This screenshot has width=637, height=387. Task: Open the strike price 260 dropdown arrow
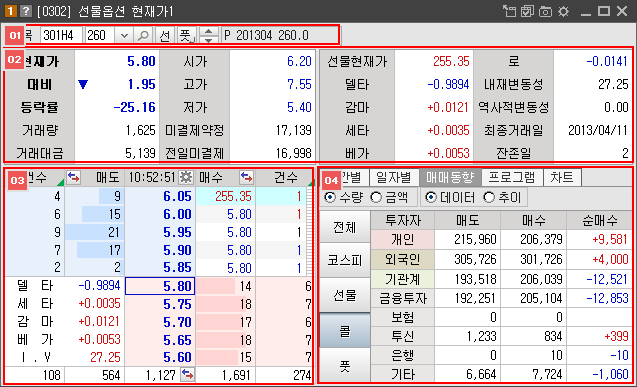pos(124,36)
